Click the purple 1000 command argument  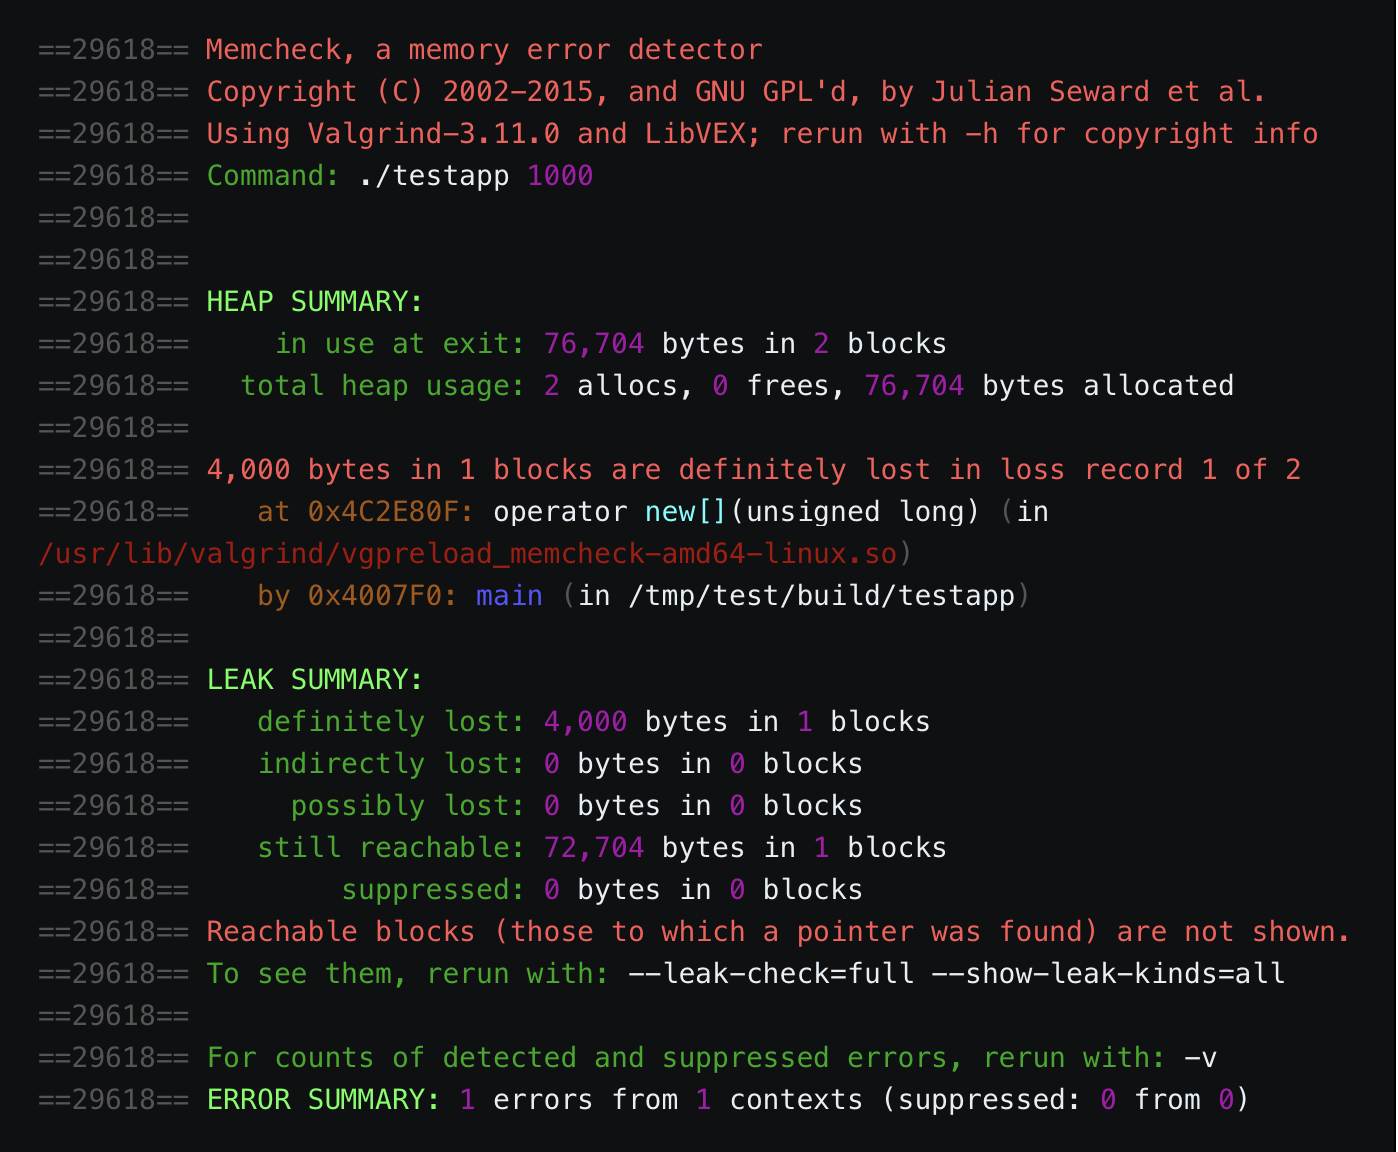(x=560, y=176)
